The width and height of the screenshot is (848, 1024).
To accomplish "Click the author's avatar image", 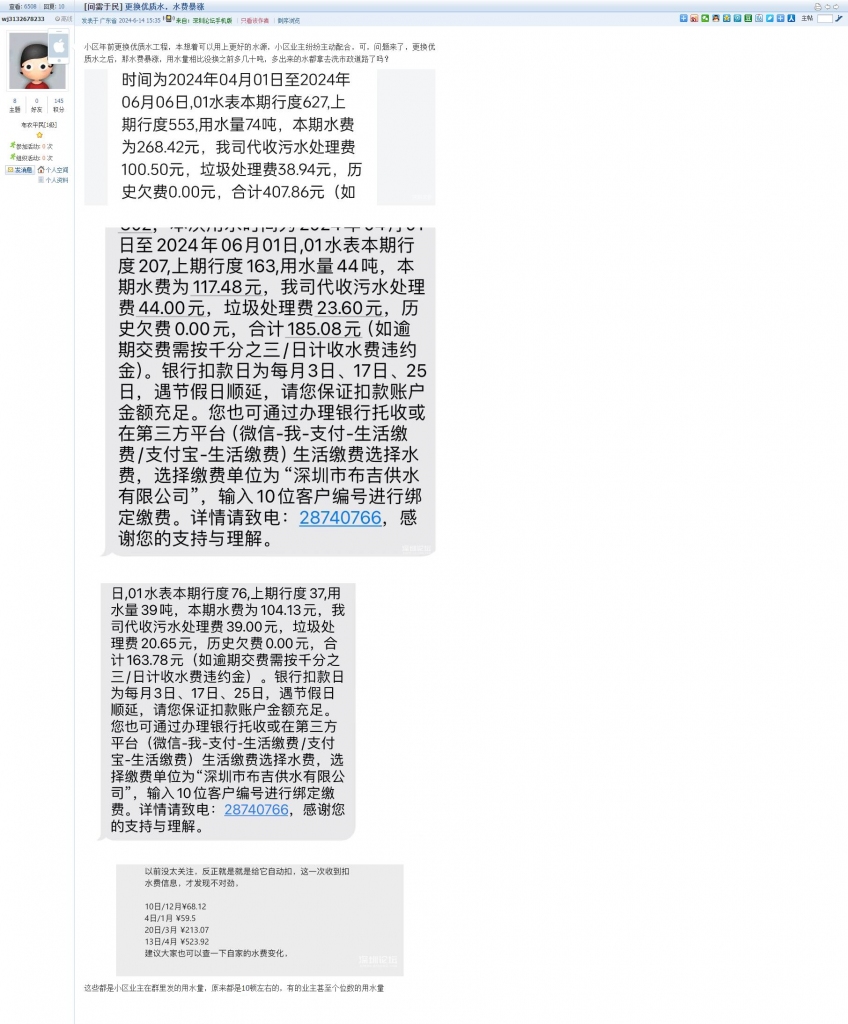I will coord(37,61).
